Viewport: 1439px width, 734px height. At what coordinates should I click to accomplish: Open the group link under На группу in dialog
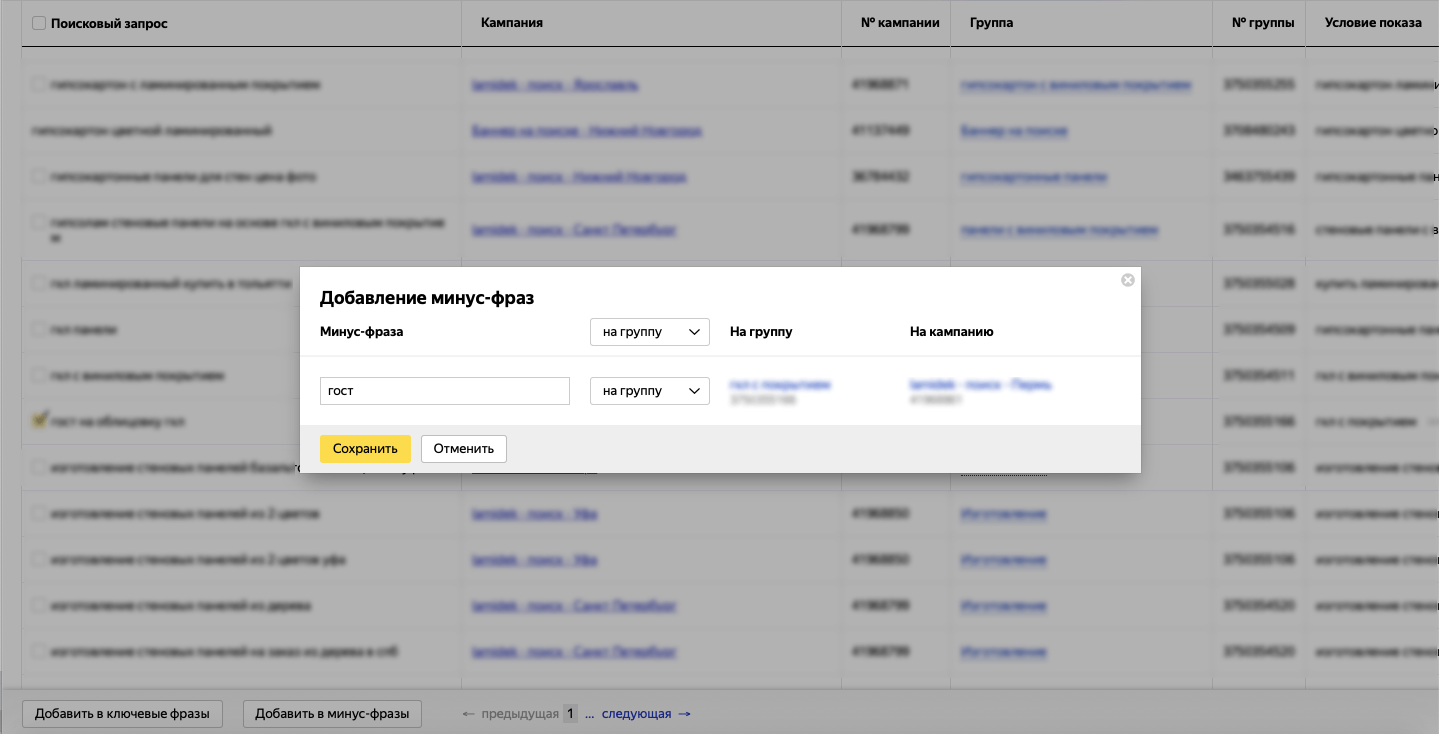coord(780,385)
